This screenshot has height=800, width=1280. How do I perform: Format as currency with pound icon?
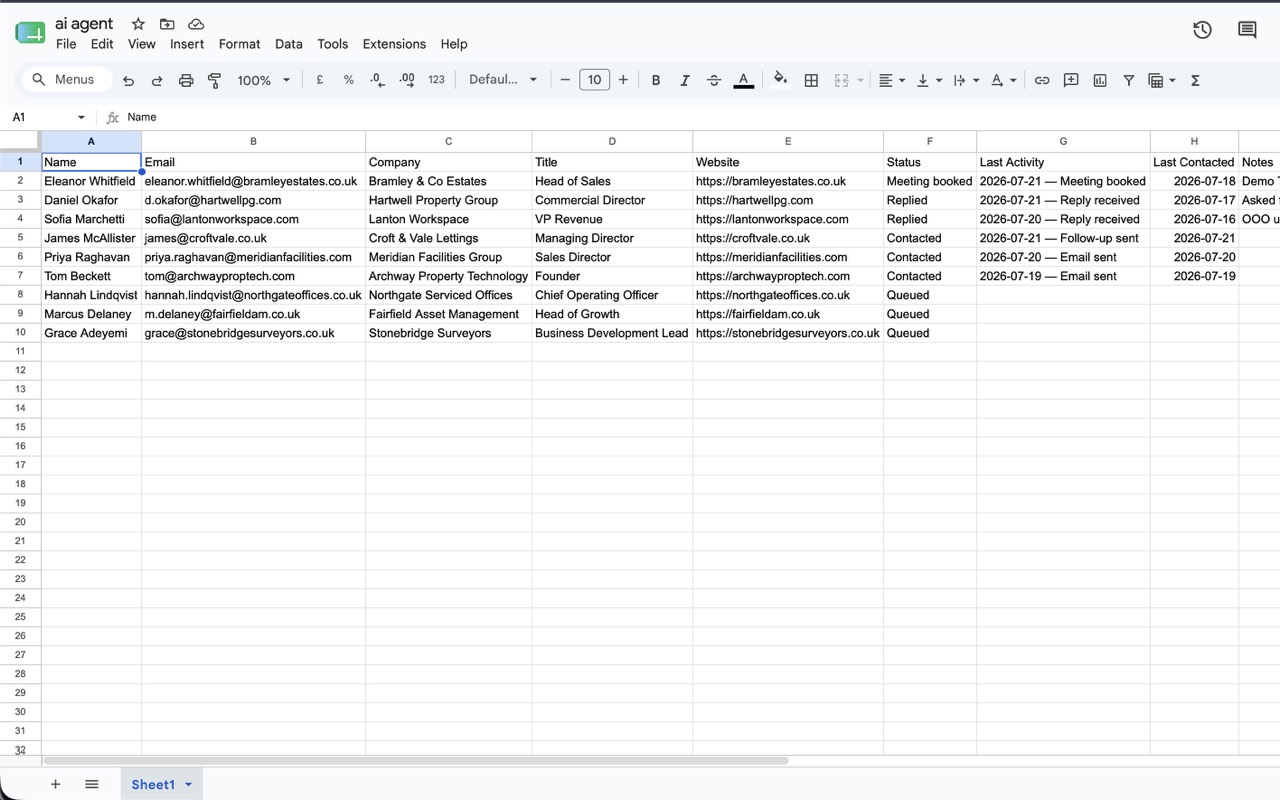pos(320,80)
